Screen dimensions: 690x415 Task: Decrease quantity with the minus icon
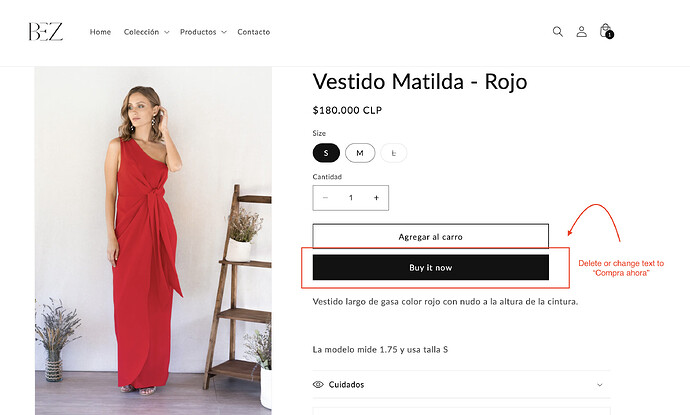click(x=325, y=198)
